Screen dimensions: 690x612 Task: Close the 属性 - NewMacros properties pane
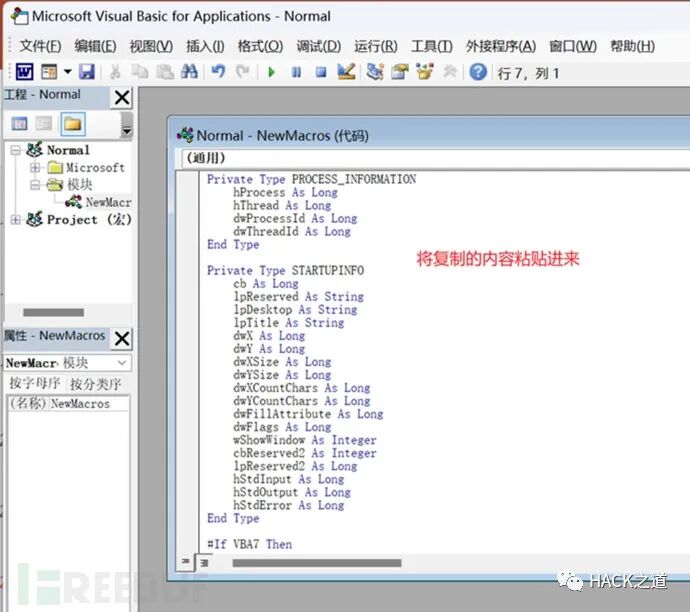click(122, 338)
